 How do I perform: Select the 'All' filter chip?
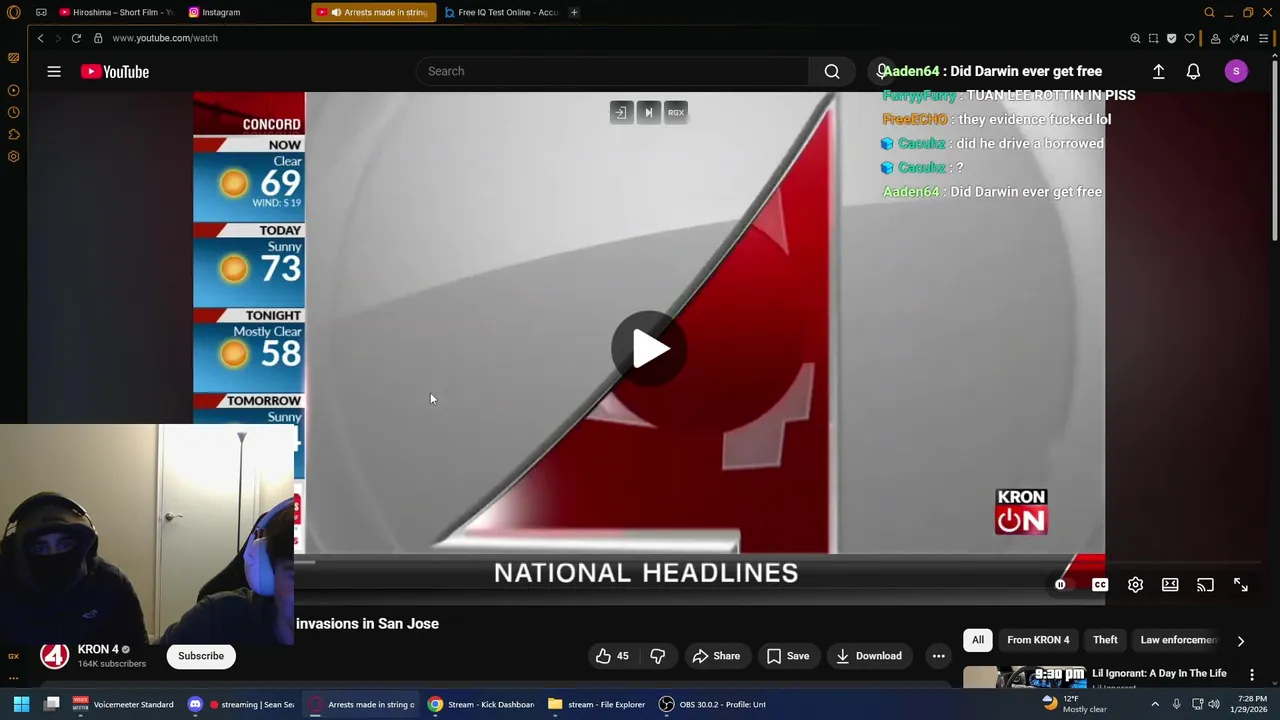point(978,640)
